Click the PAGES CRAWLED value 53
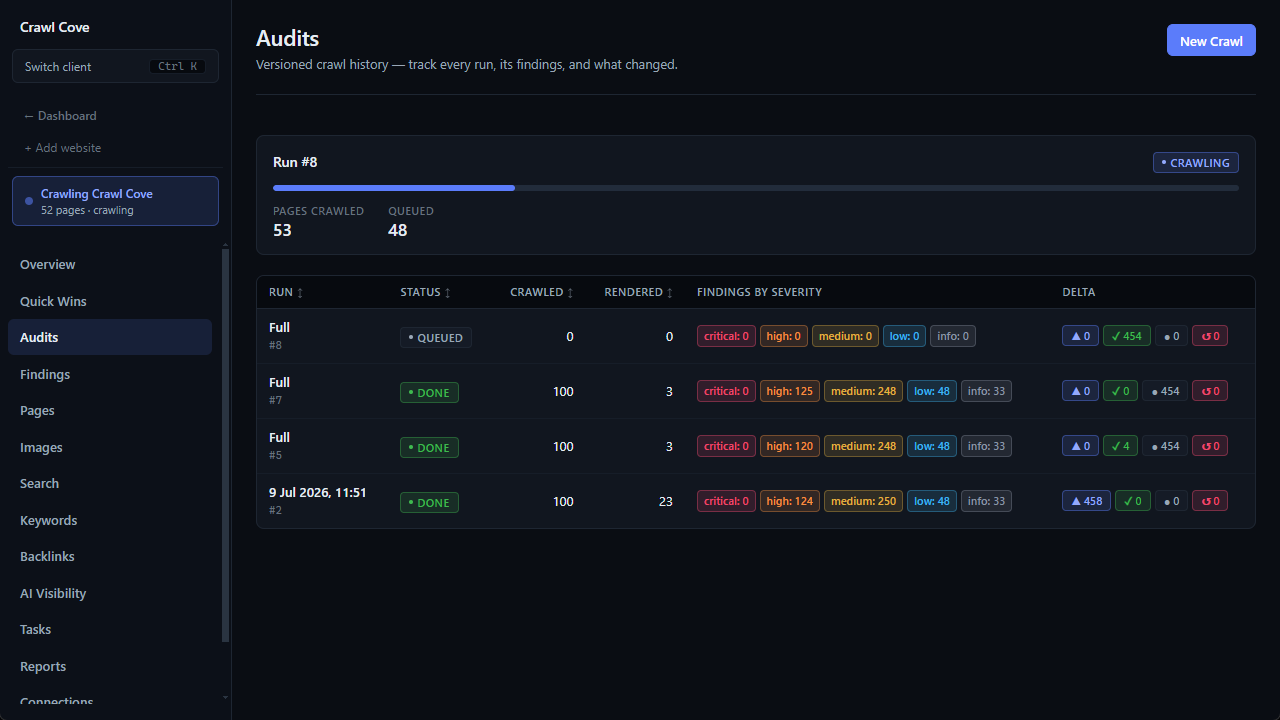 [x=282, y=230]
